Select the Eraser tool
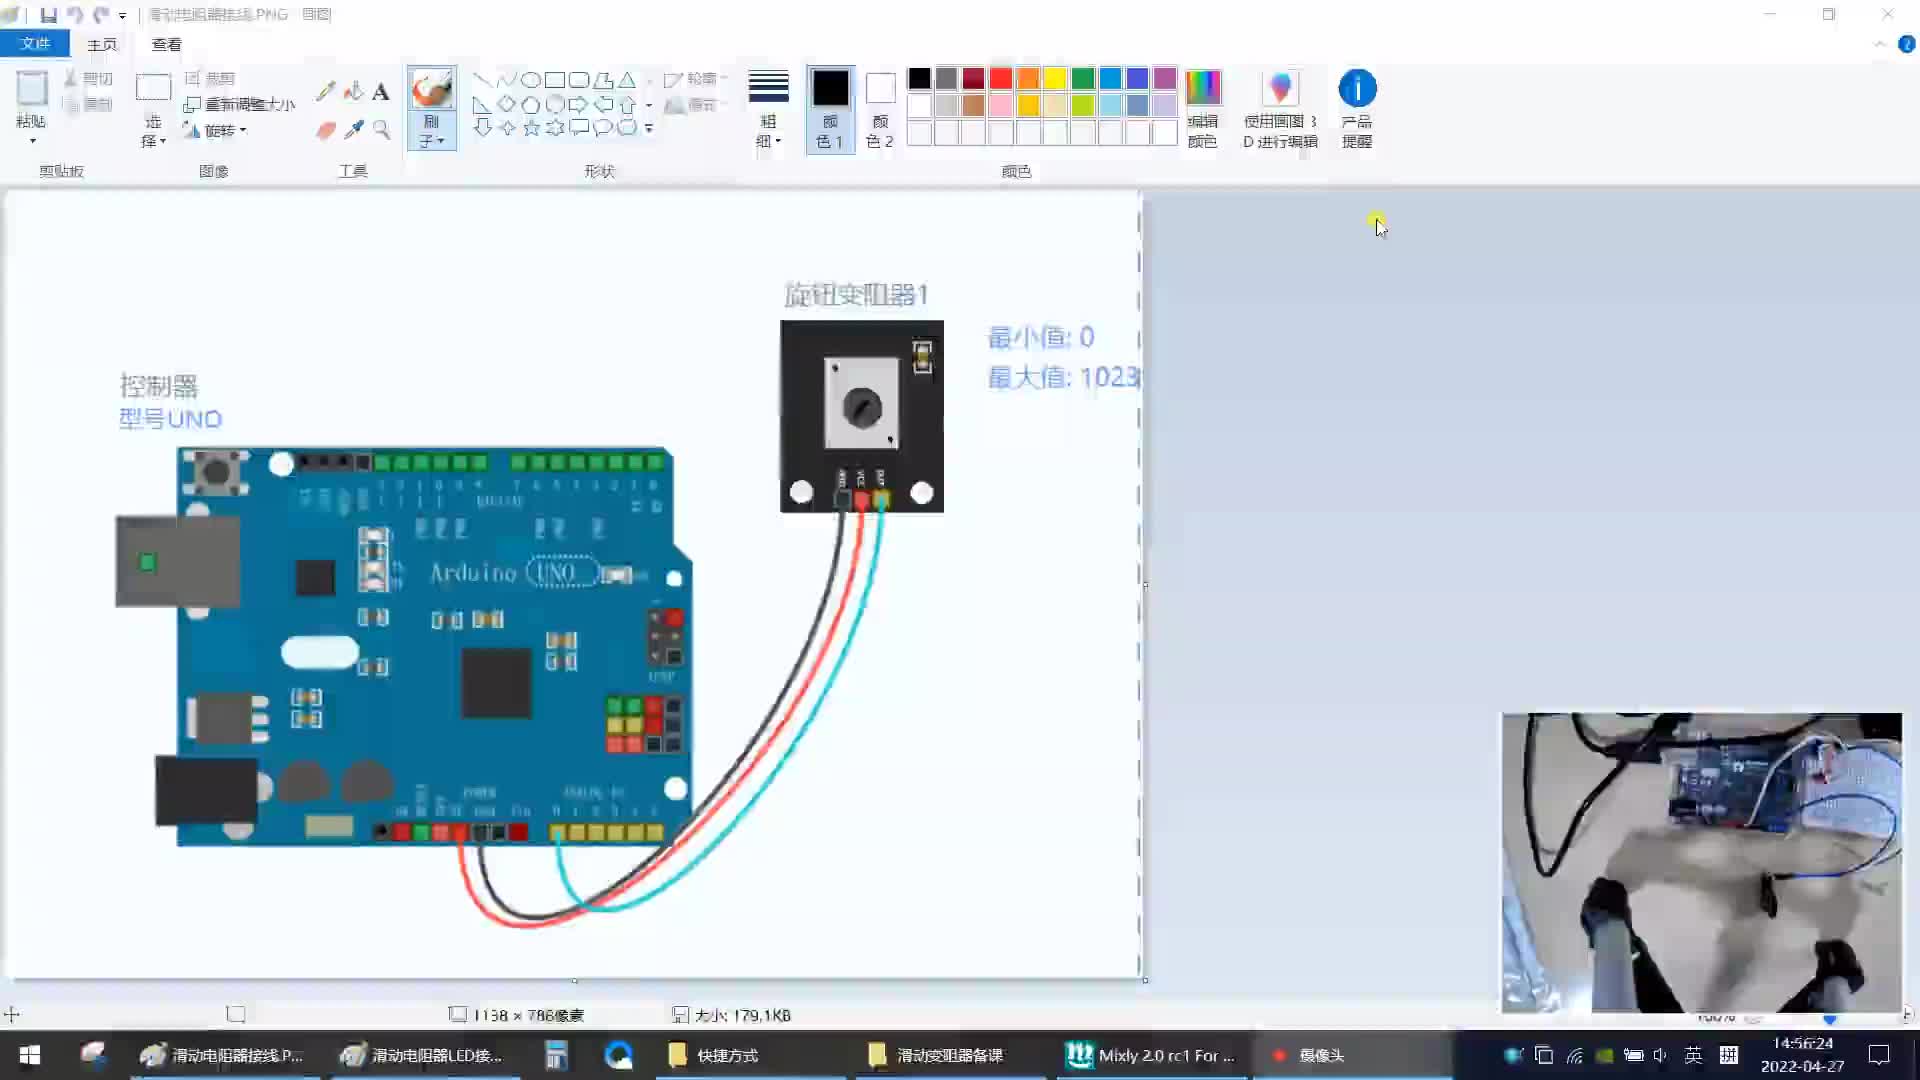1920x1080 pixels. coord(325,130)
